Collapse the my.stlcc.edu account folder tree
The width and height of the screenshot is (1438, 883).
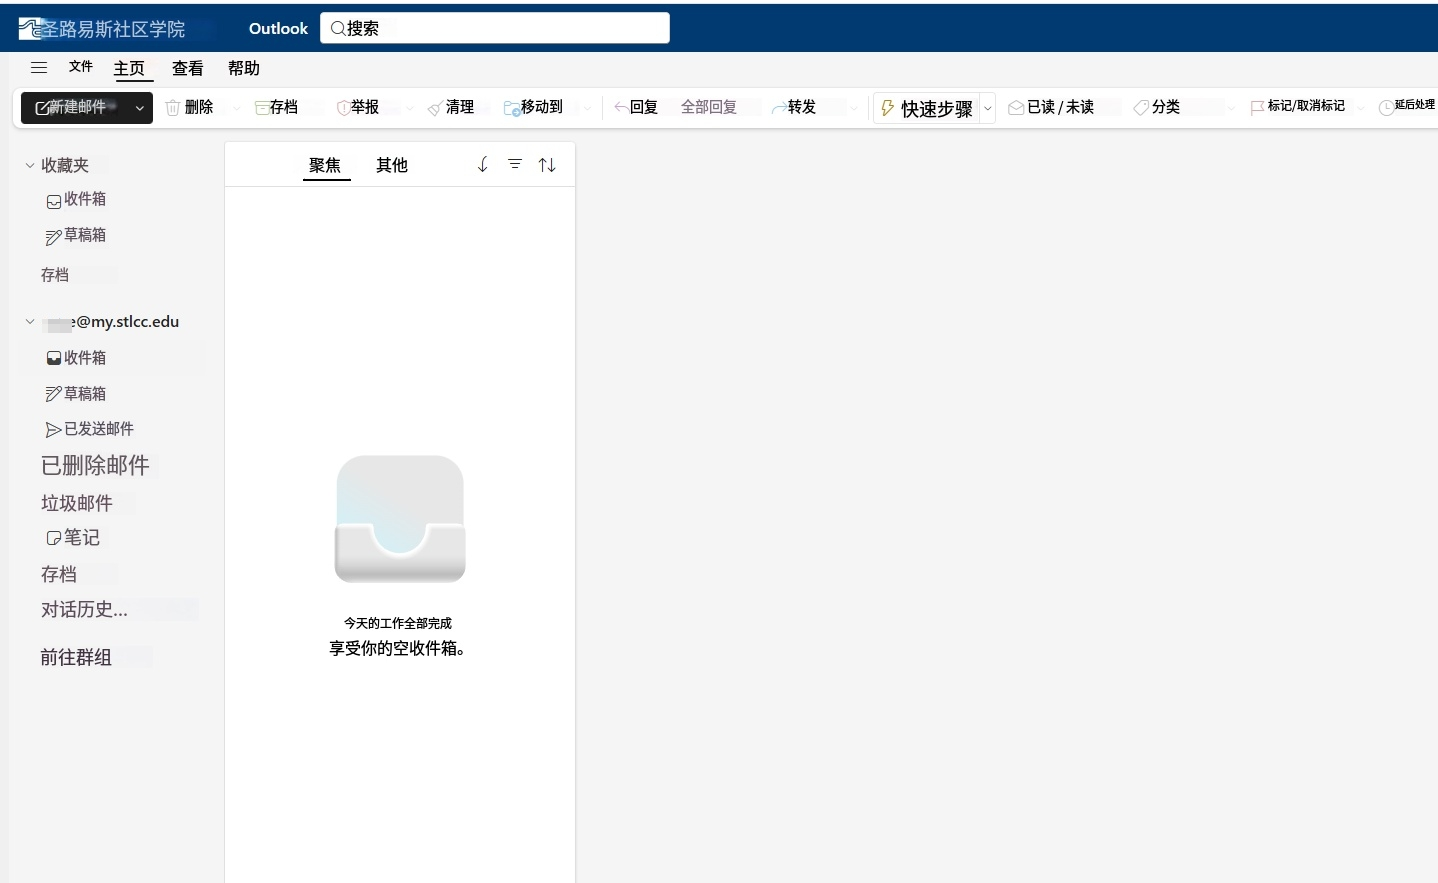[x=30, y=322]
